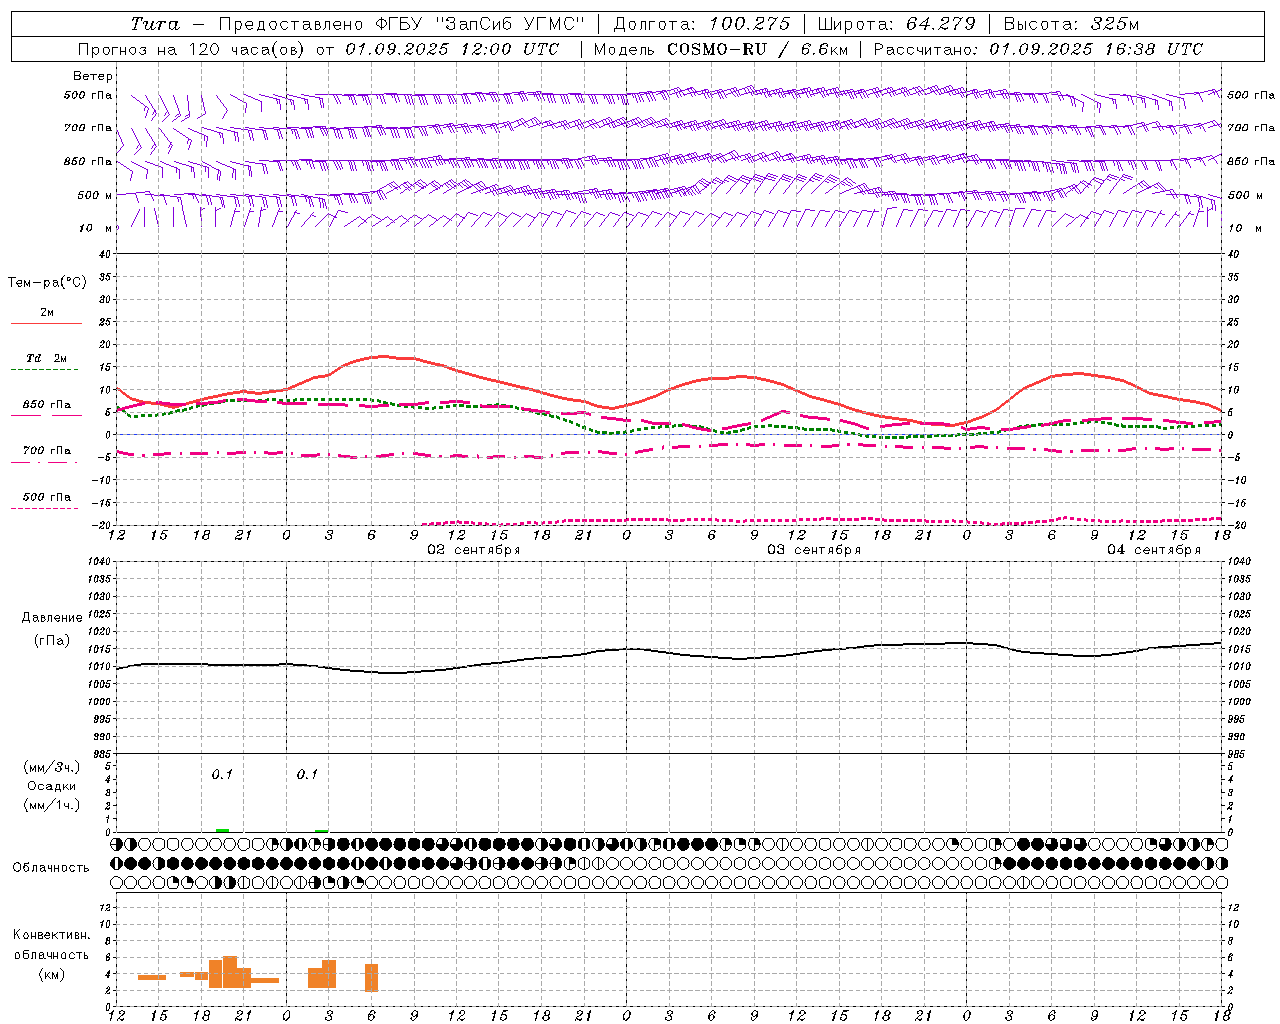The height and width of the screenshot is (1024, 1280).
Task: Click the first green precipitation bar near 21h
Action: [222, 830]
